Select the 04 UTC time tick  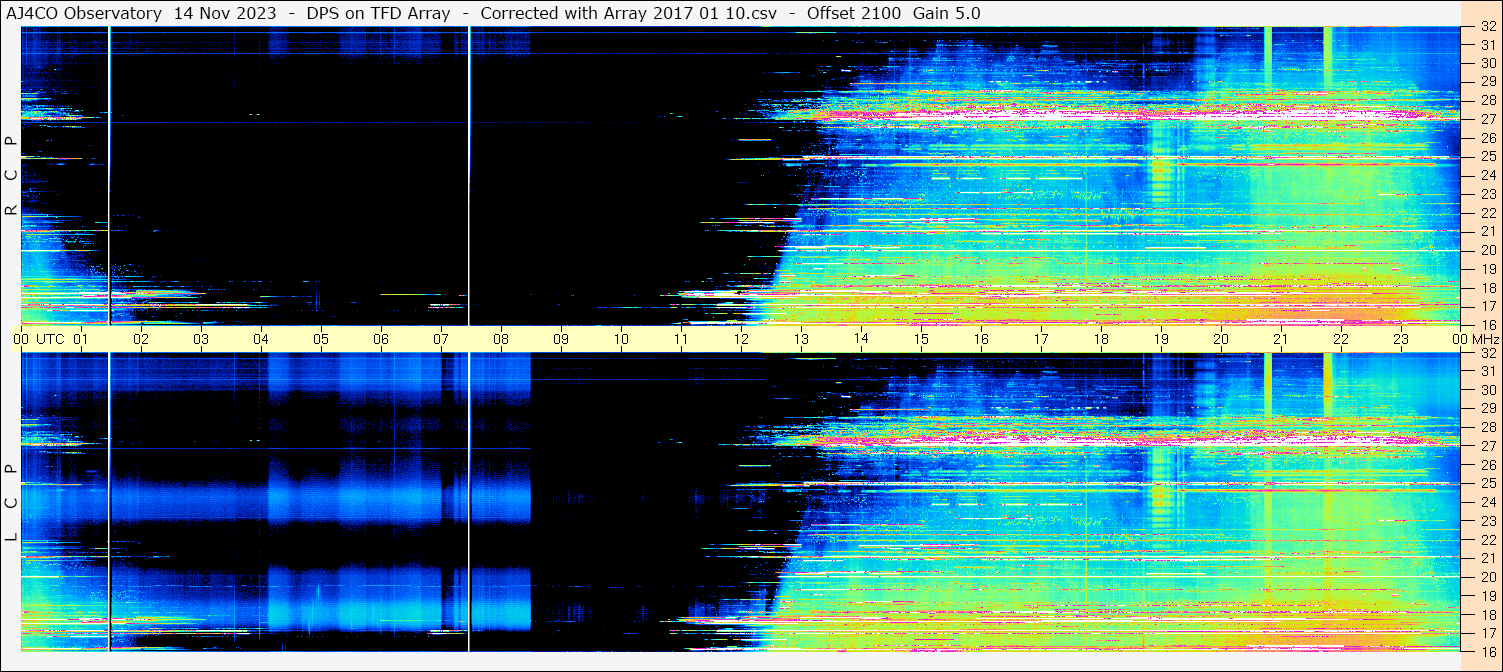(261, 339)
